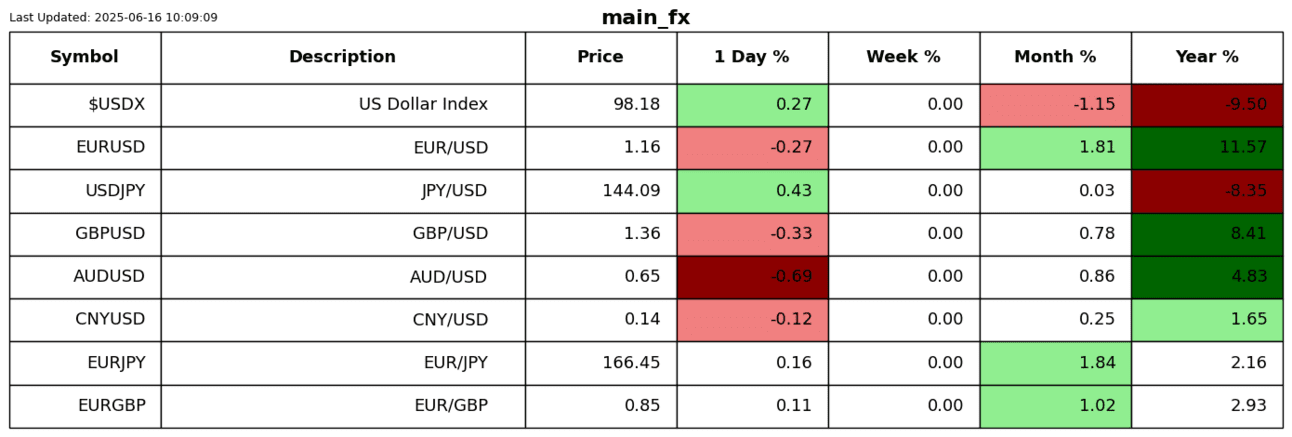Click the dark green 11.57 year cell
Image resolution: width=1292 pixels, height=437 pixels.
click(1207, 148)
